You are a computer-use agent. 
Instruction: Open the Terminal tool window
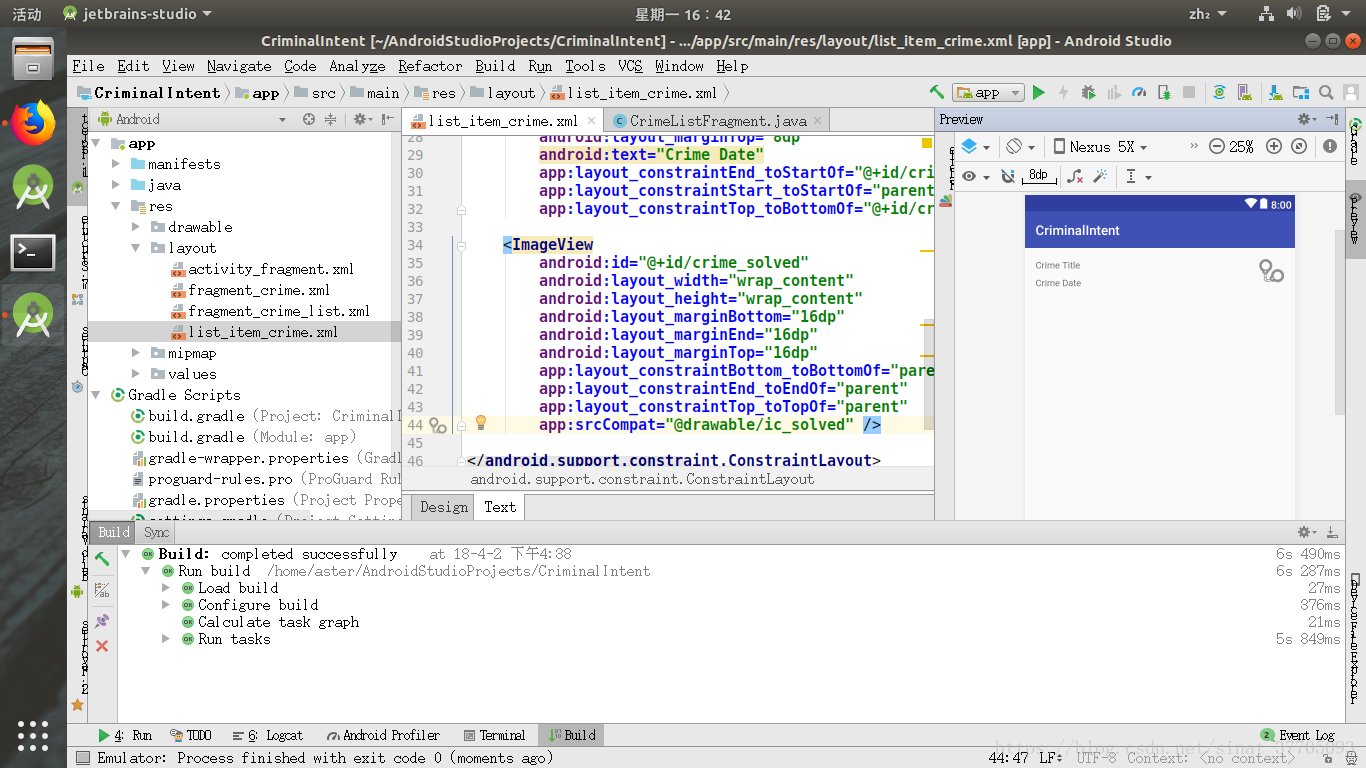click(495, 735)
